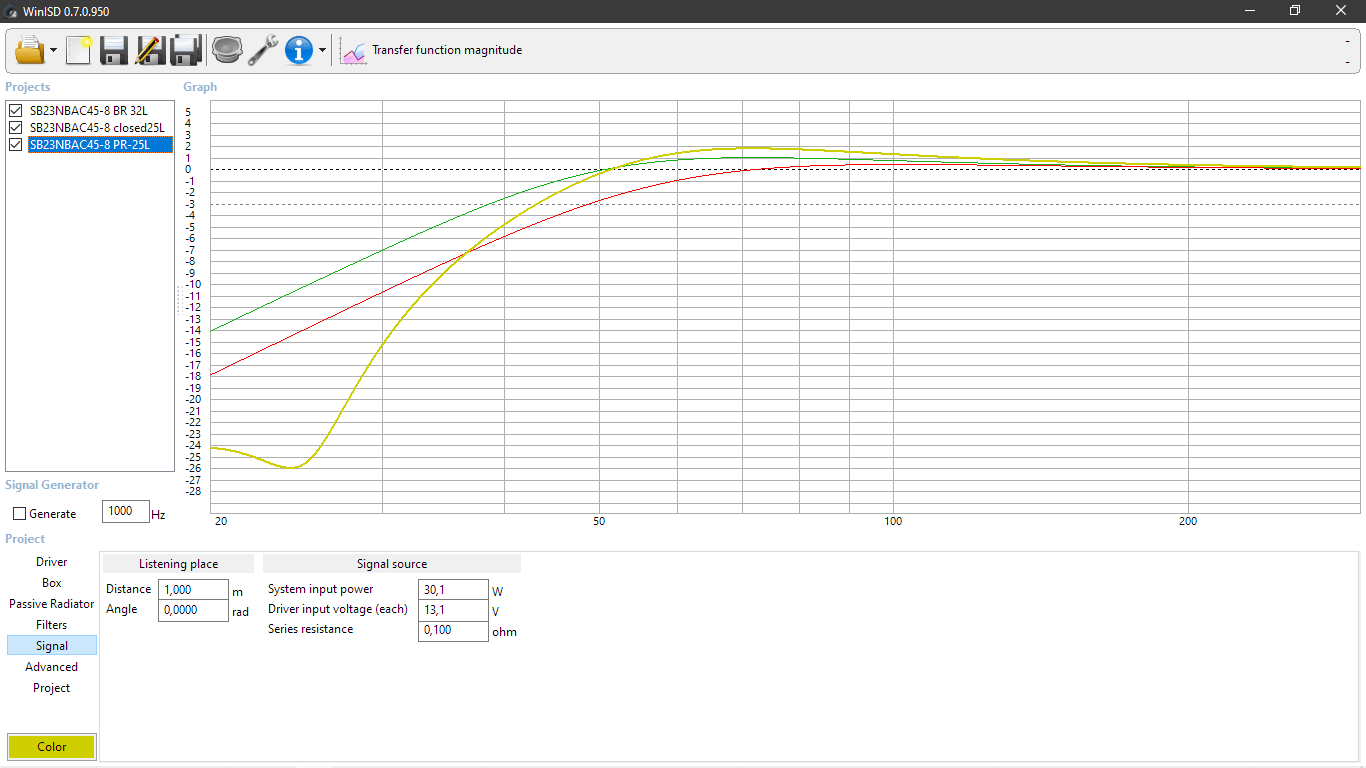Image resolution: width=1366 pixels, height=768 pixels.
Task: Save all projects with the stacked floppy icon
Action: 186,49
